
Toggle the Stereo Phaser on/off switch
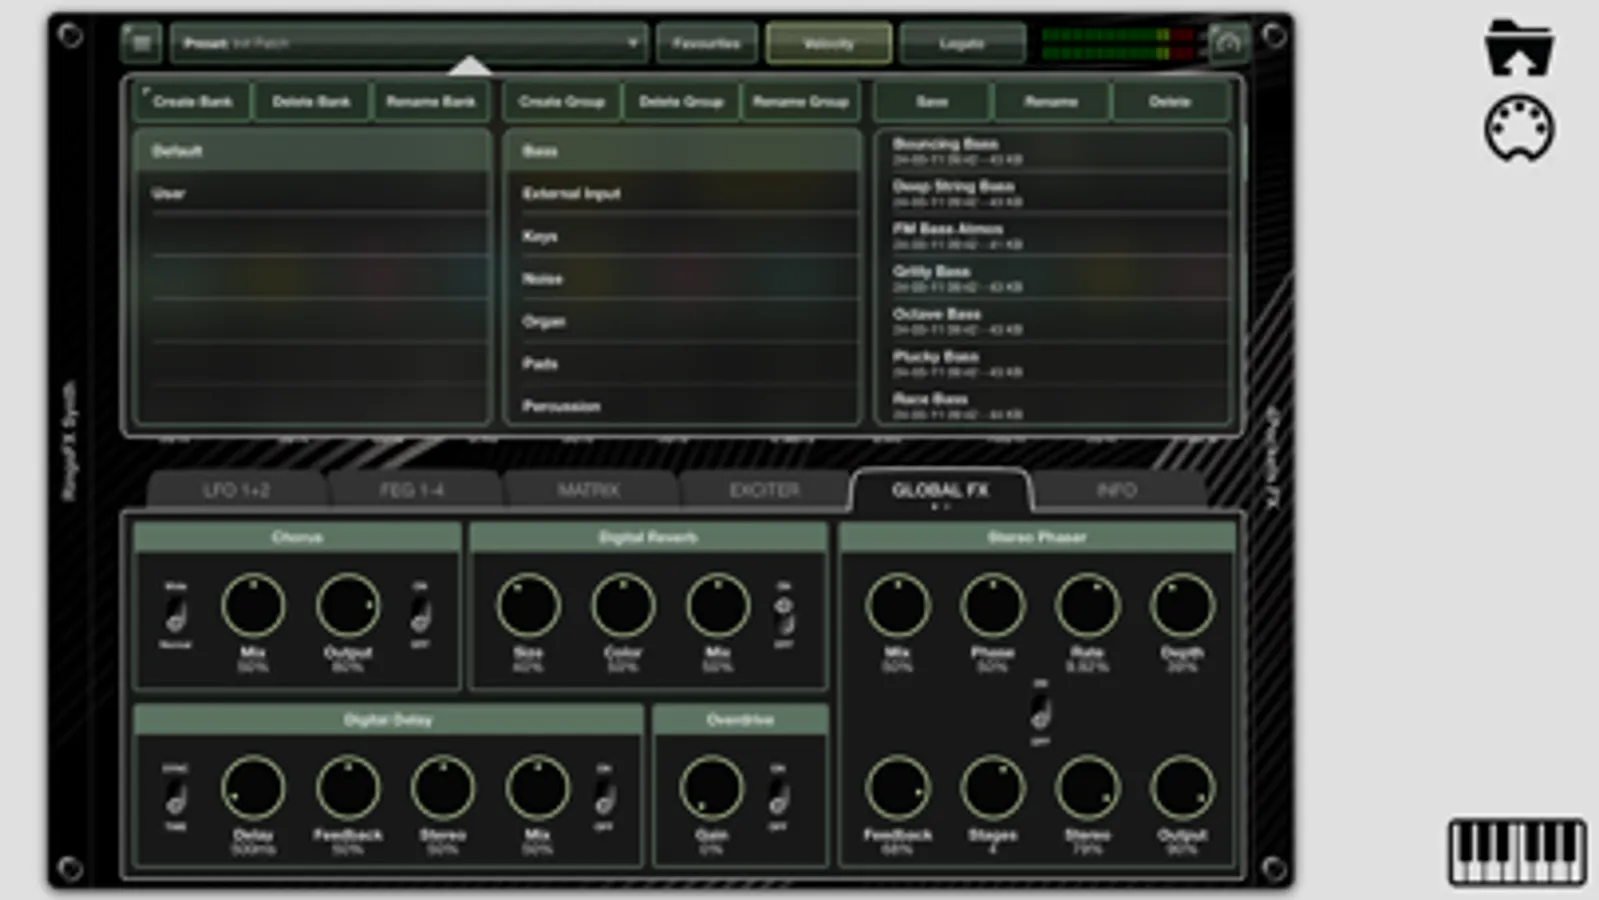coord(1040,713)
